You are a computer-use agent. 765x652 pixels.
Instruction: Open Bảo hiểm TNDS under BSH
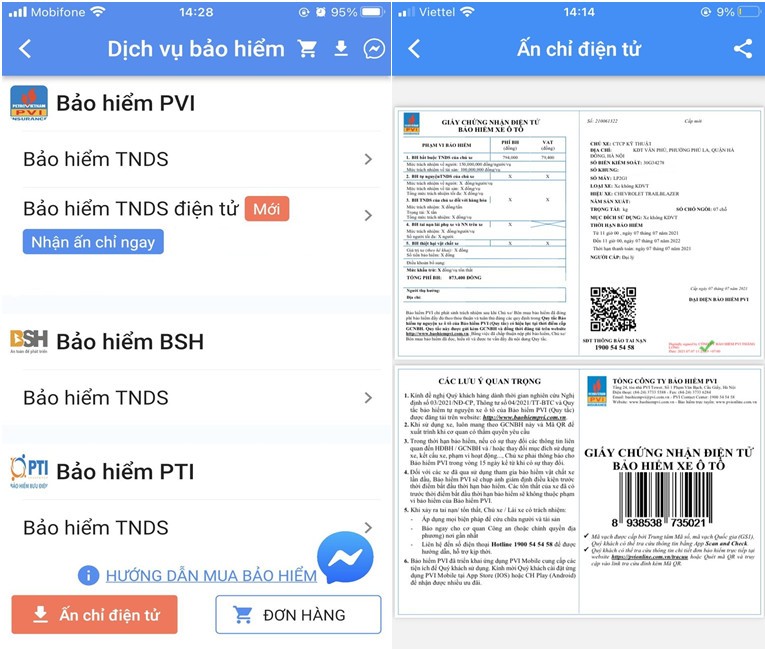click(197, 398)
